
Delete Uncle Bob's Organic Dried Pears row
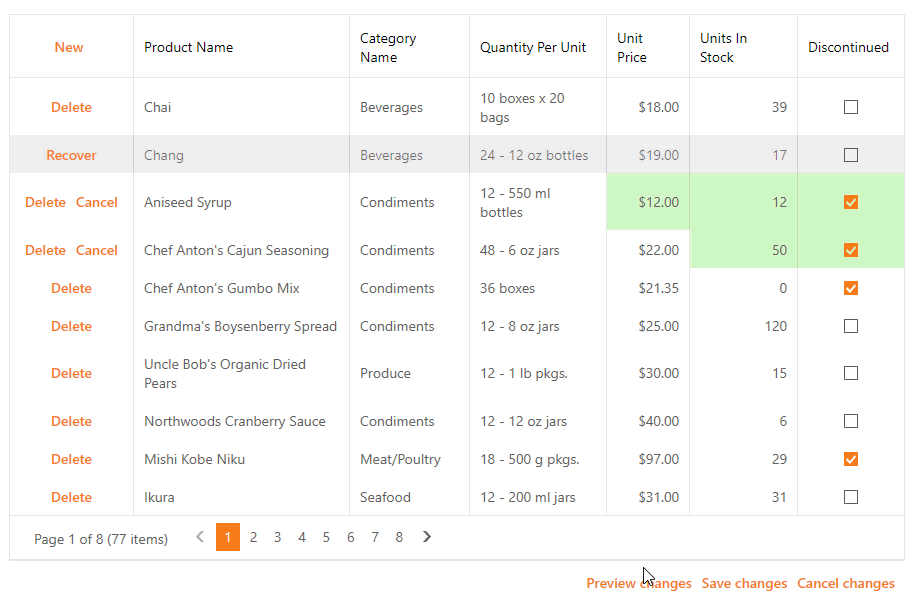coord(72,373)
